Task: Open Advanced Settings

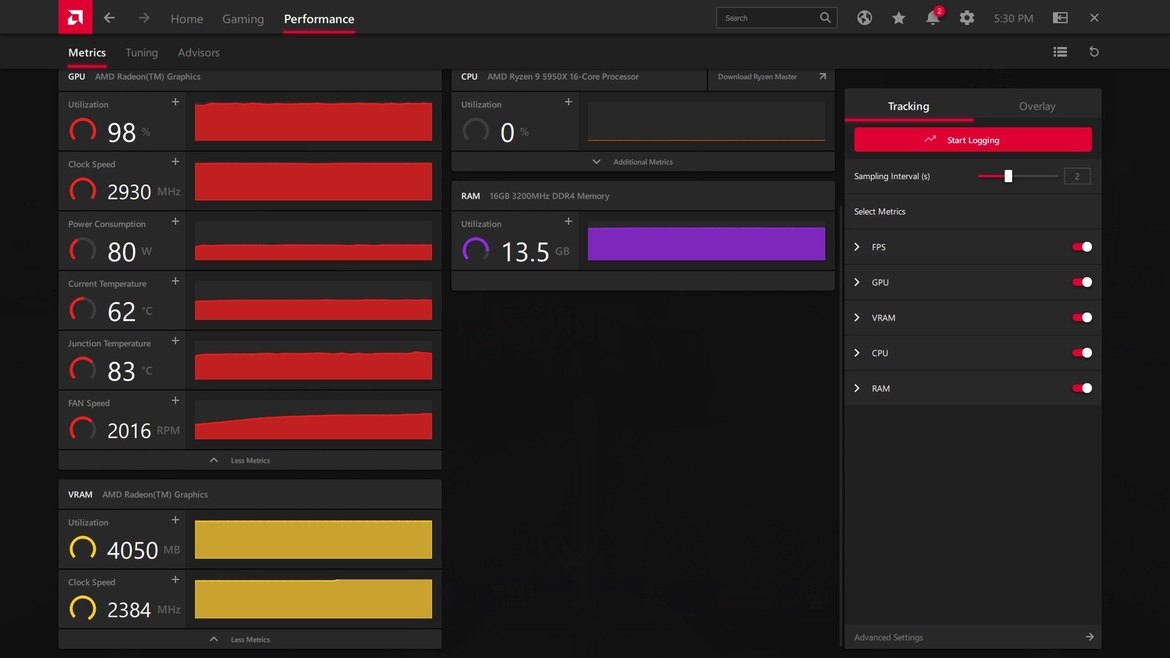Action: pyautogui.click(x=973, y=637)
